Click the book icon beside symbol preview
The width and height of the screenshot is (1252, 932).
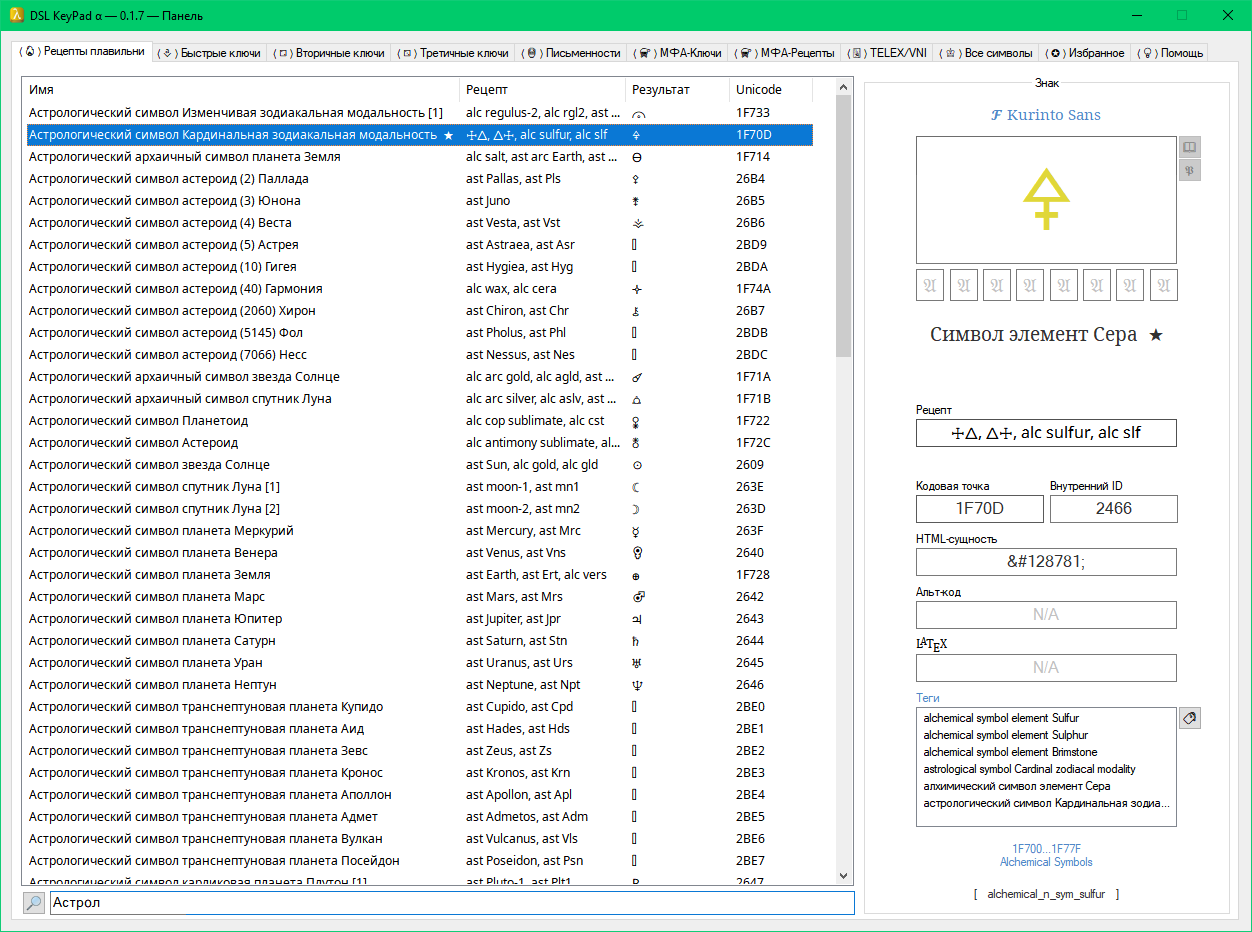tap(1189, 147)
